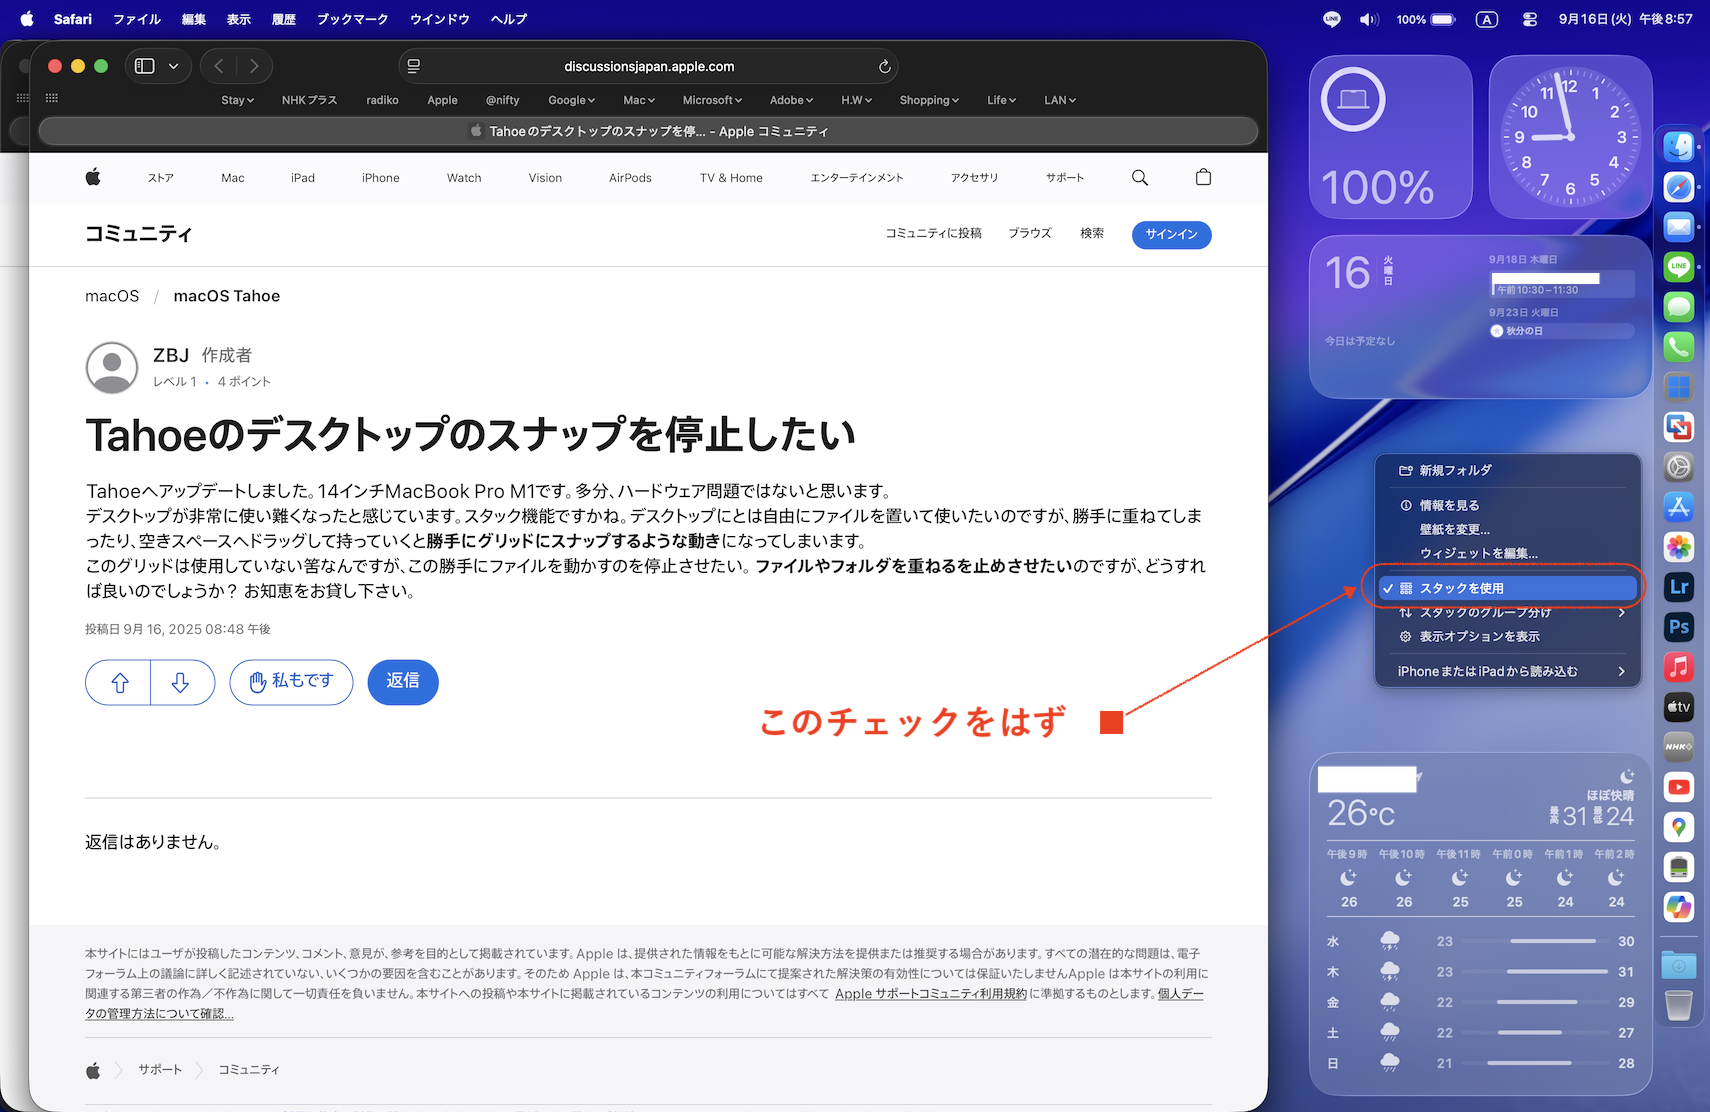This screenshot has width=1710, height=1112.
Task: Open the スタックのグループ分け submenu
Action: [x=1508, y=612]
